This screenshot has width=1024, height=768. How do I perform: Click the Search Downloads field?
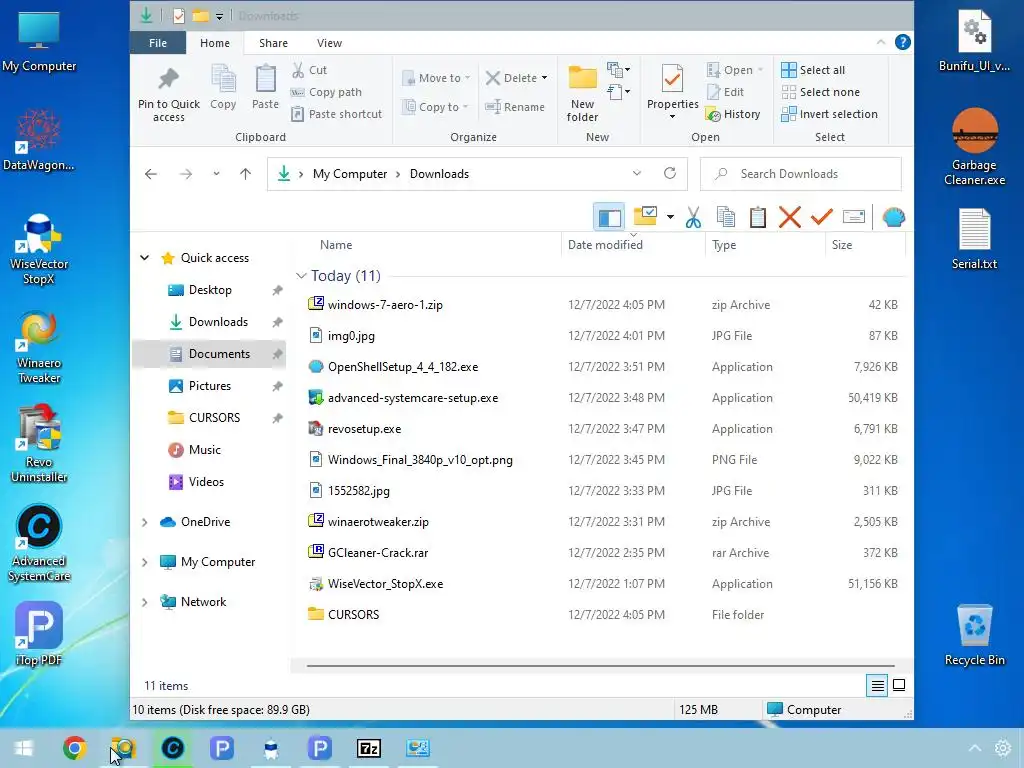(801, 174)
